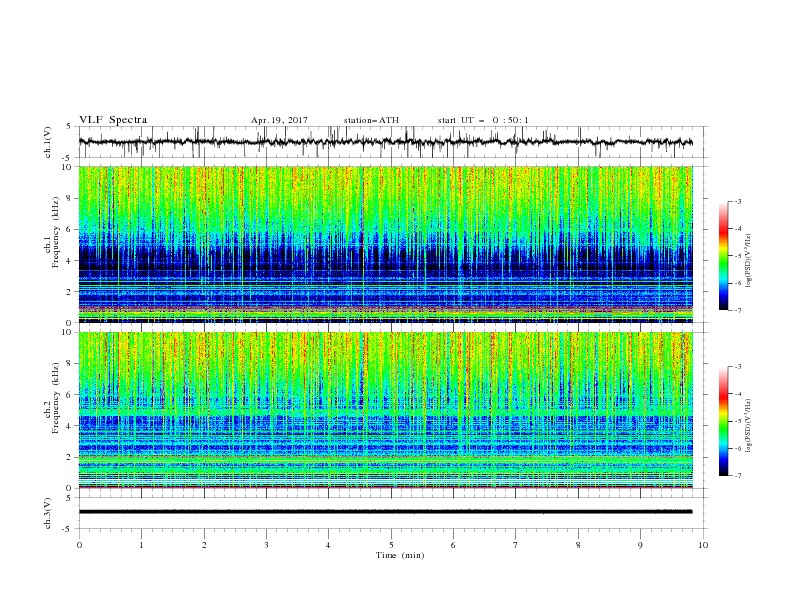Click the time axis tick label '0'

pyautogui.click(x=79, y=545)
